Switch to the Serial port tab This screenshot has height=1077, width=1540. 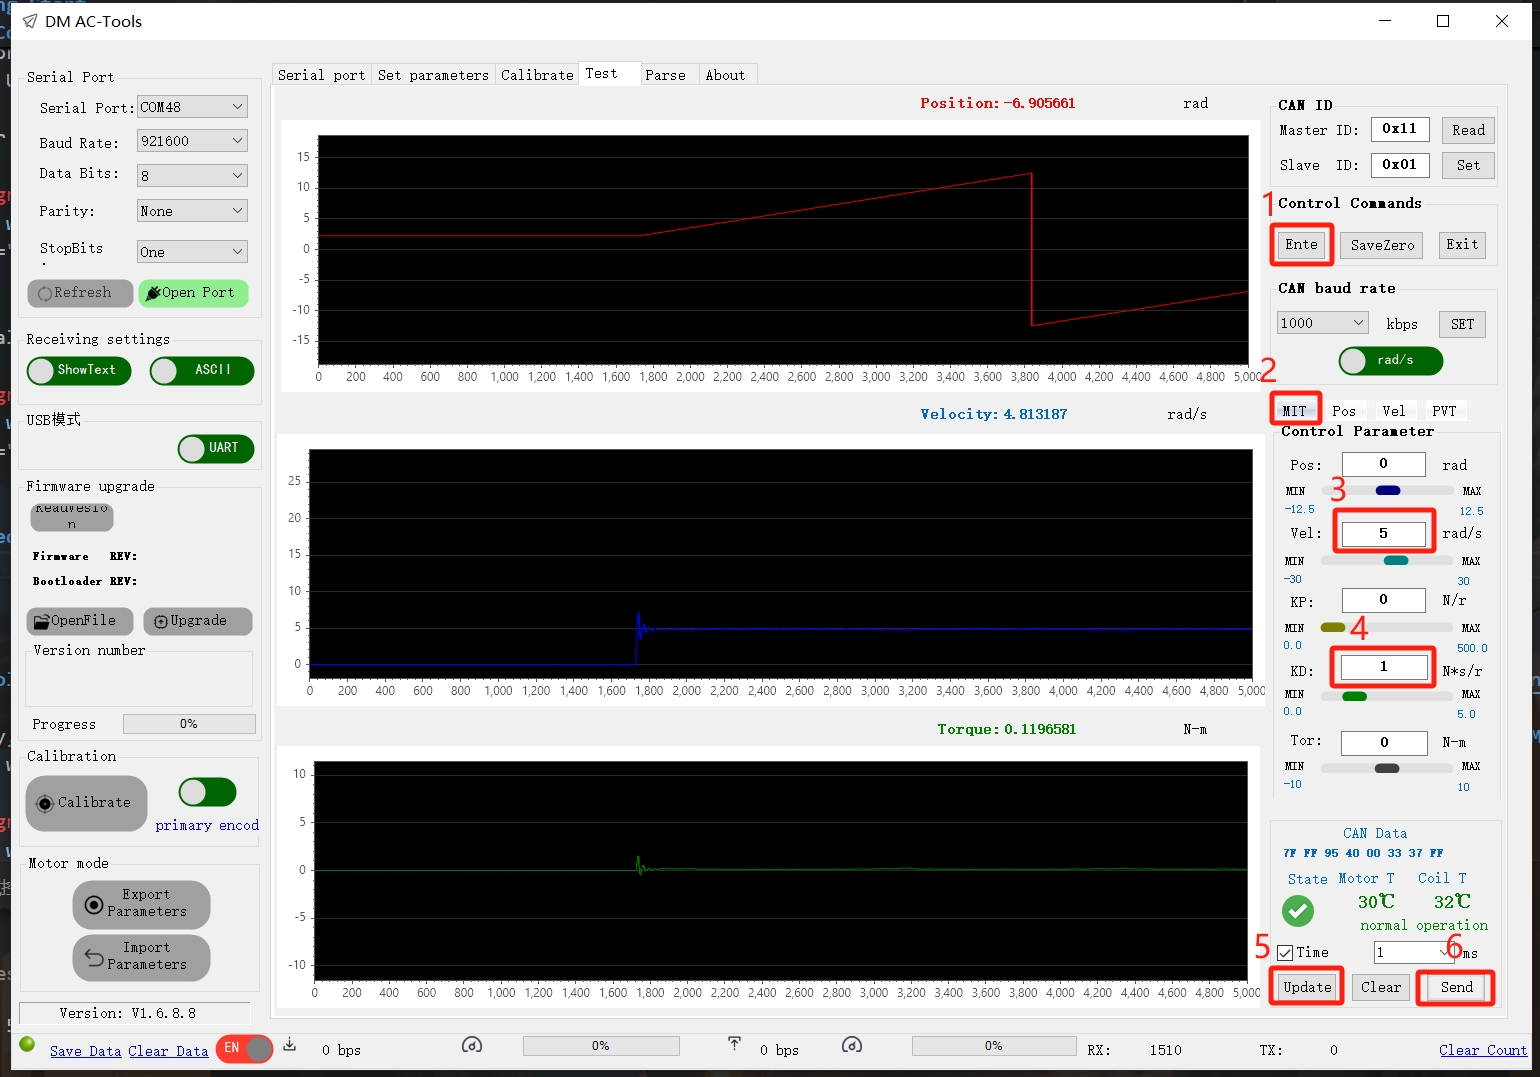click(x=321, y=75)
